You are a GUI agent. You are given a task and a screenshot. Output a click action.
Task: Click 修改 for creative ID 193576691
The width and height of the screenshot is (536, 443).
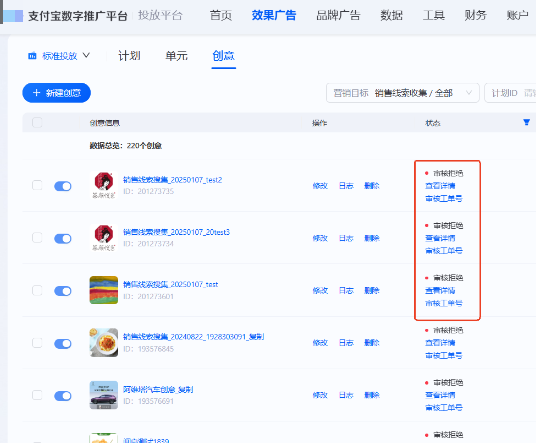320,395
